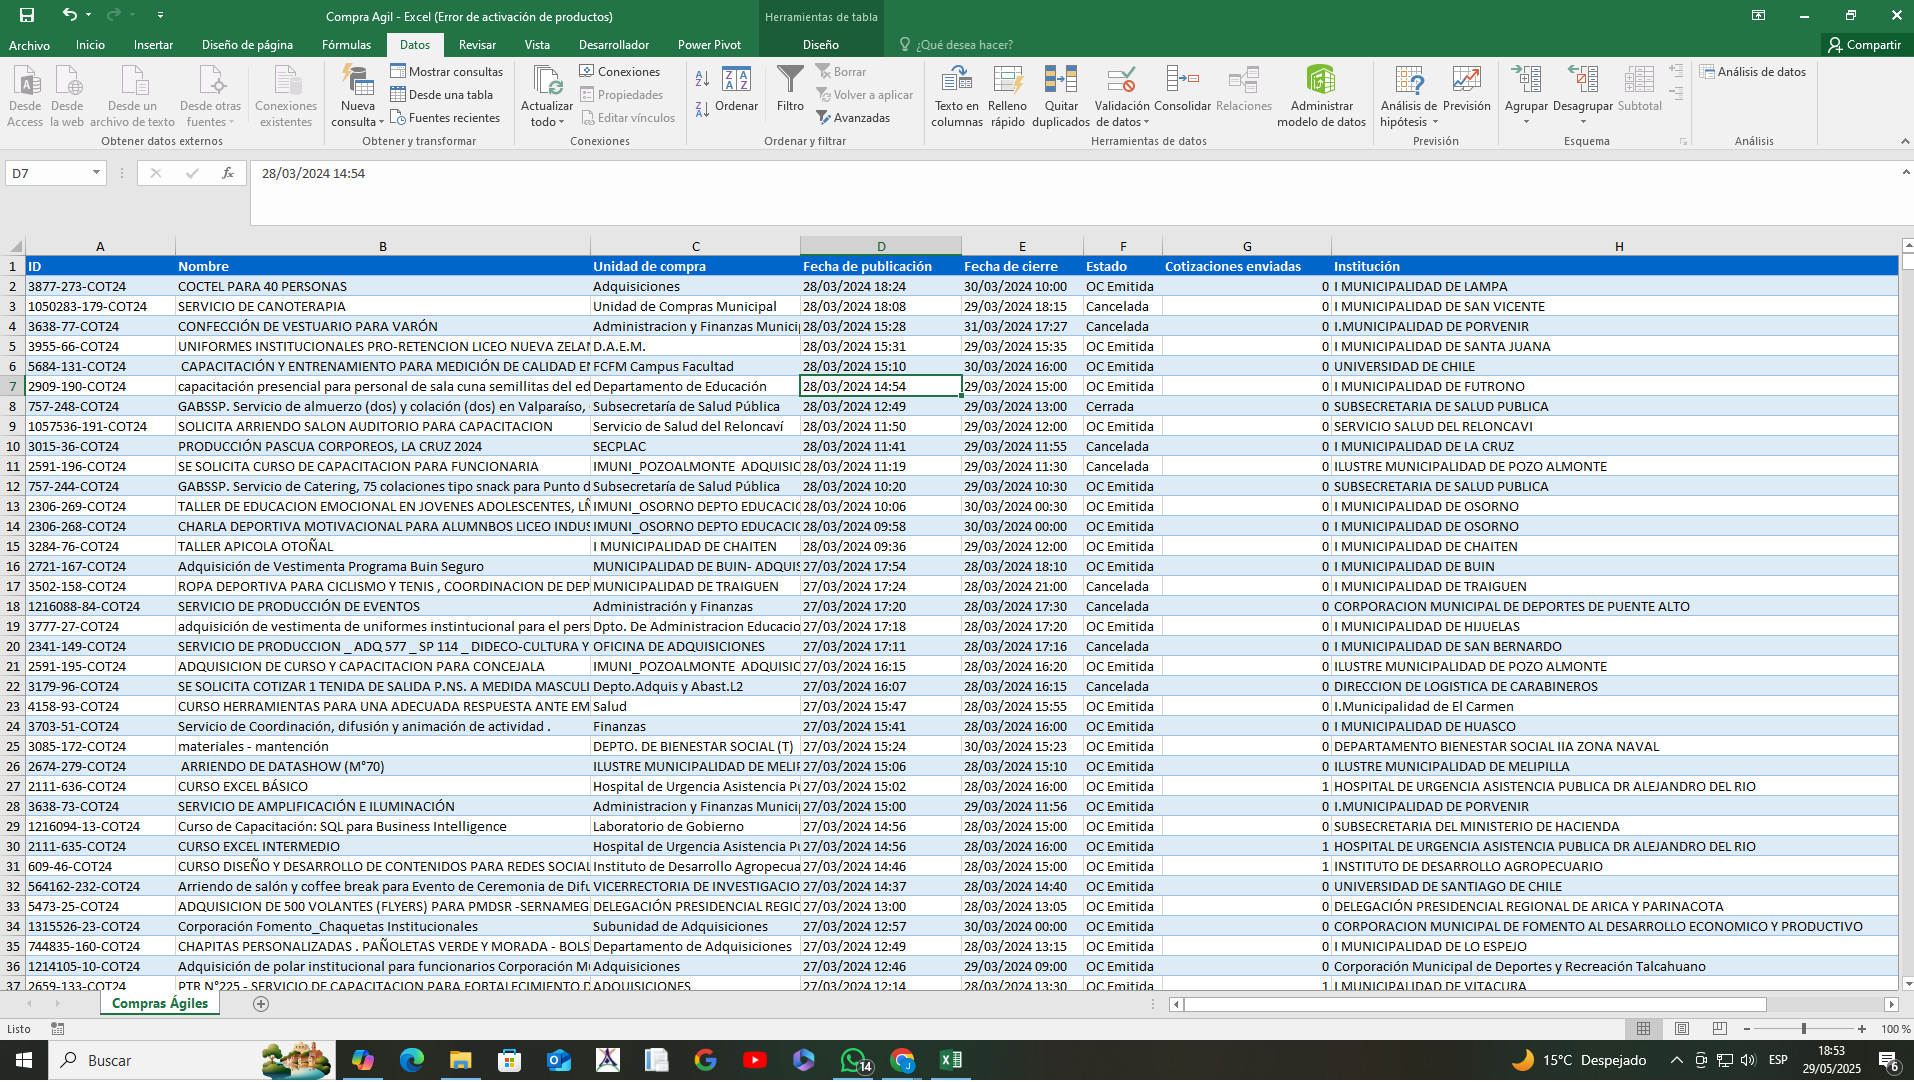1914x1082 pixels.
Task: Click Zoom out minus button
Action: tap(1747, 1028)
